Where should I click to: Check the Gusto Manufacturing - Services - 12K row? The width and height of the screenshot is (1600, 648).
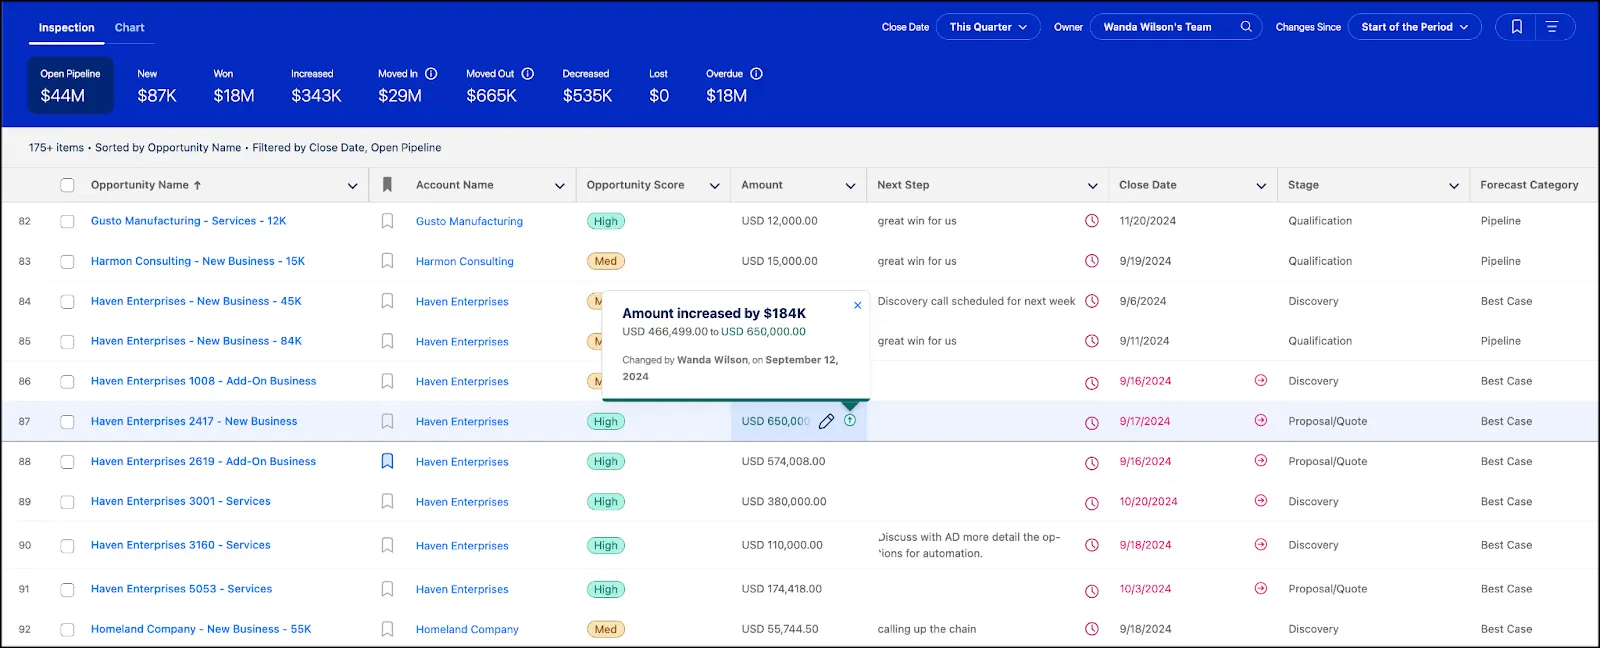(67, 222)
